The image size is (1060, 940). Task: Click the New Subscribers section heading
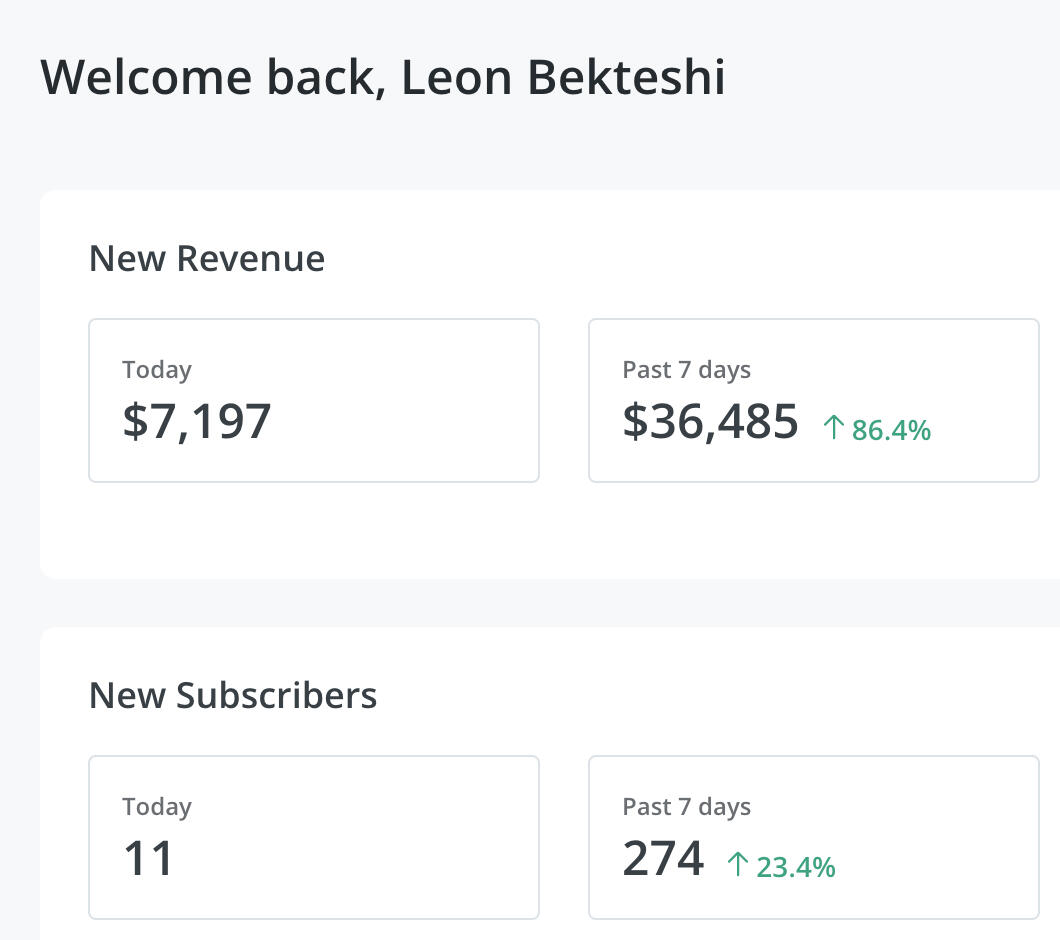[x=233, y=695]
